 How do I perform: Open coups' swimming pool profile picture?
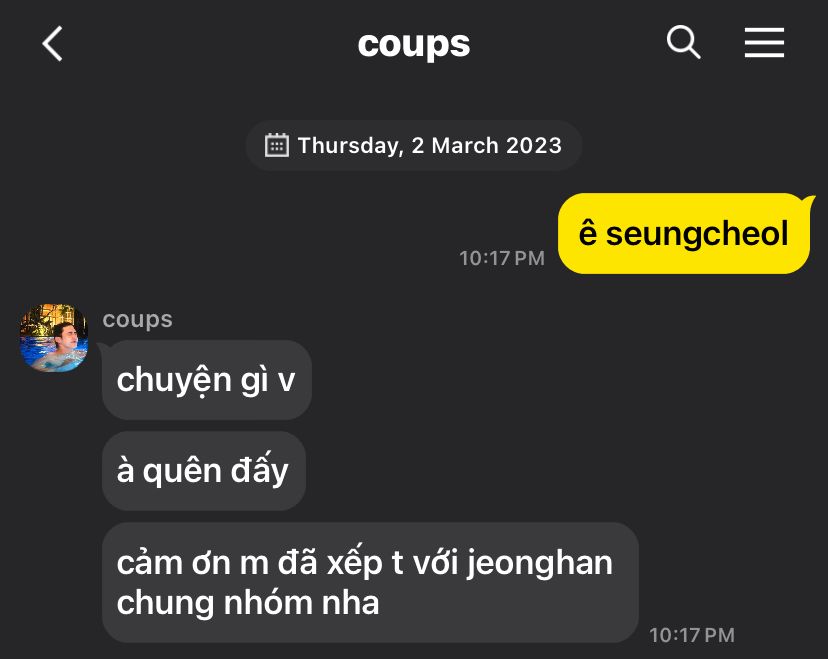tap(53, 338)
